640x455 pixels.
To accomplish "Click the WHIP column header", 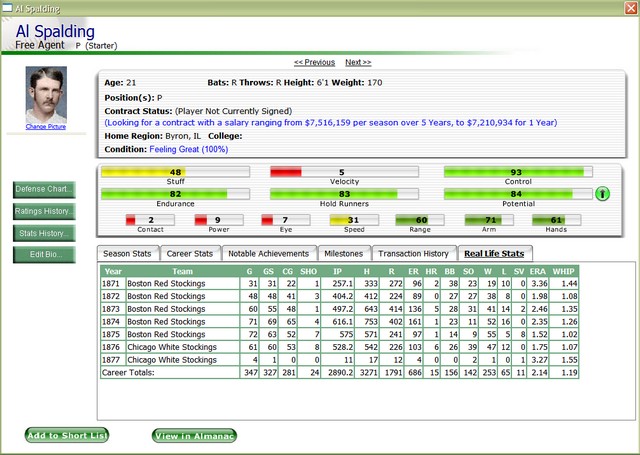I will tap(563, 271).
